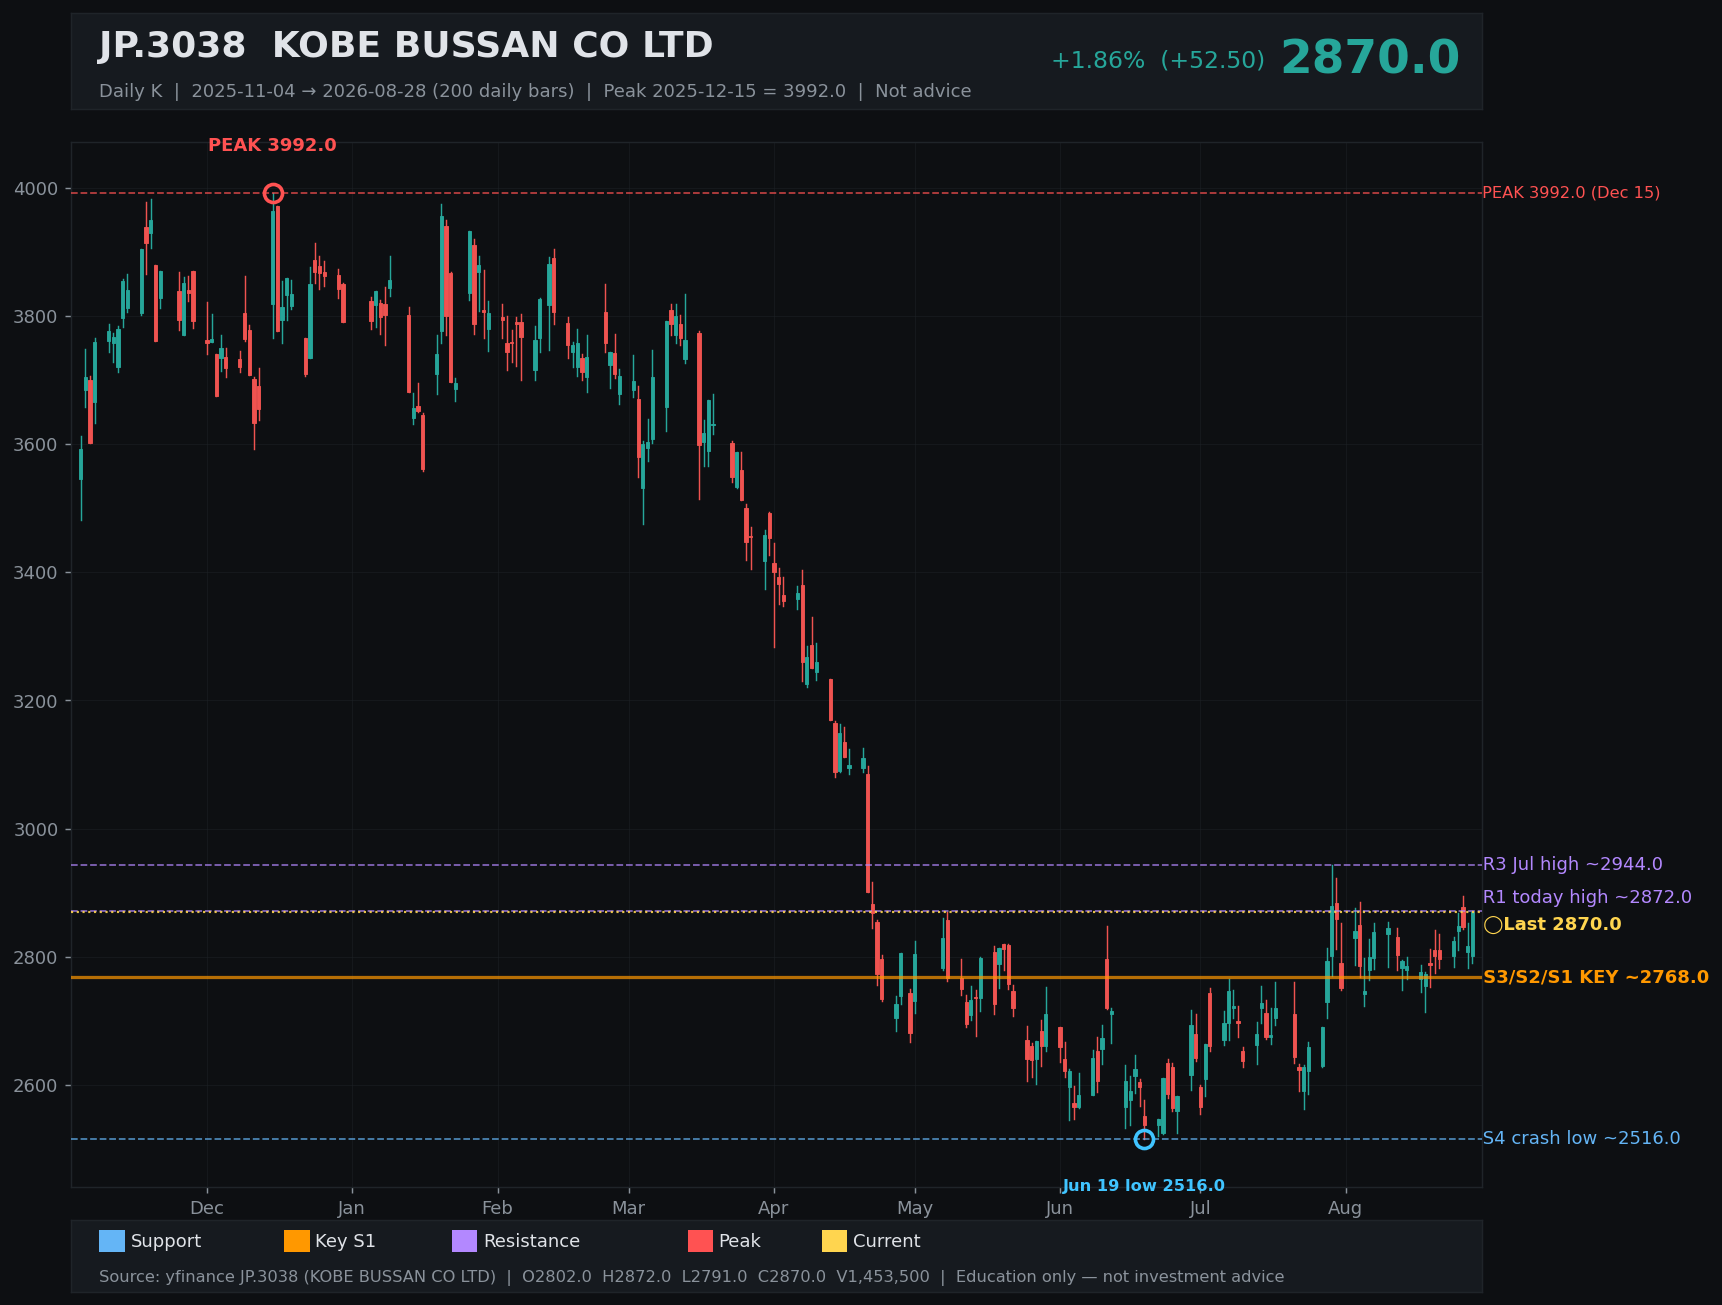This screenshot has width=1722, height=1305.
Task: Click 'Source: yfinance JP.3038 (KOBE BUSSAN CO LTD)' in the footer
Action: click(297, 1277)
